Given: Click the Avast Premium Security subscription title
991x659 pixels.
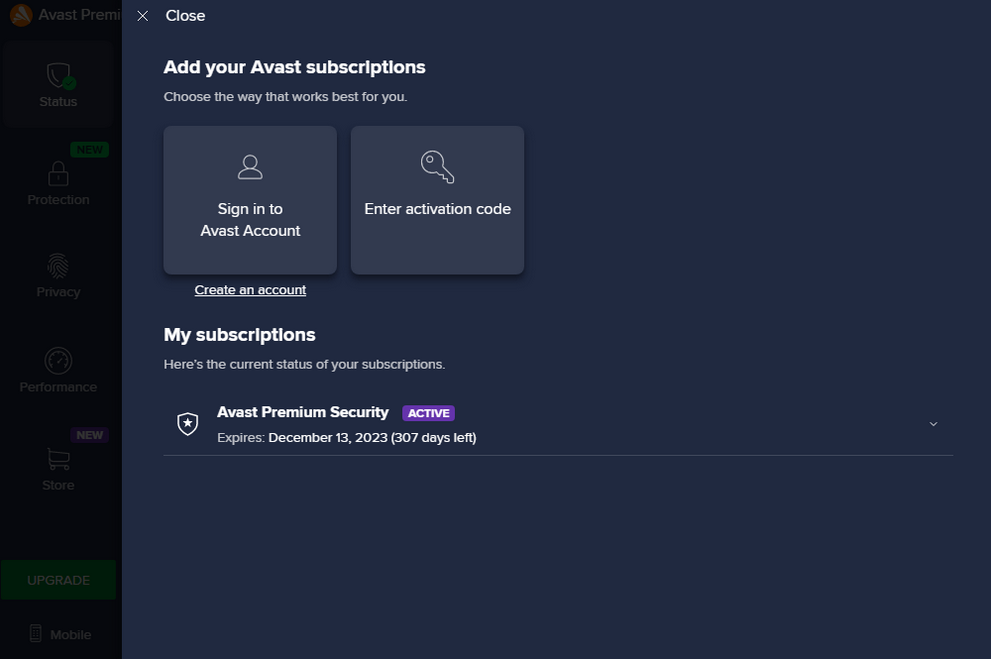Looking at the screenshot, I should 303,412.
